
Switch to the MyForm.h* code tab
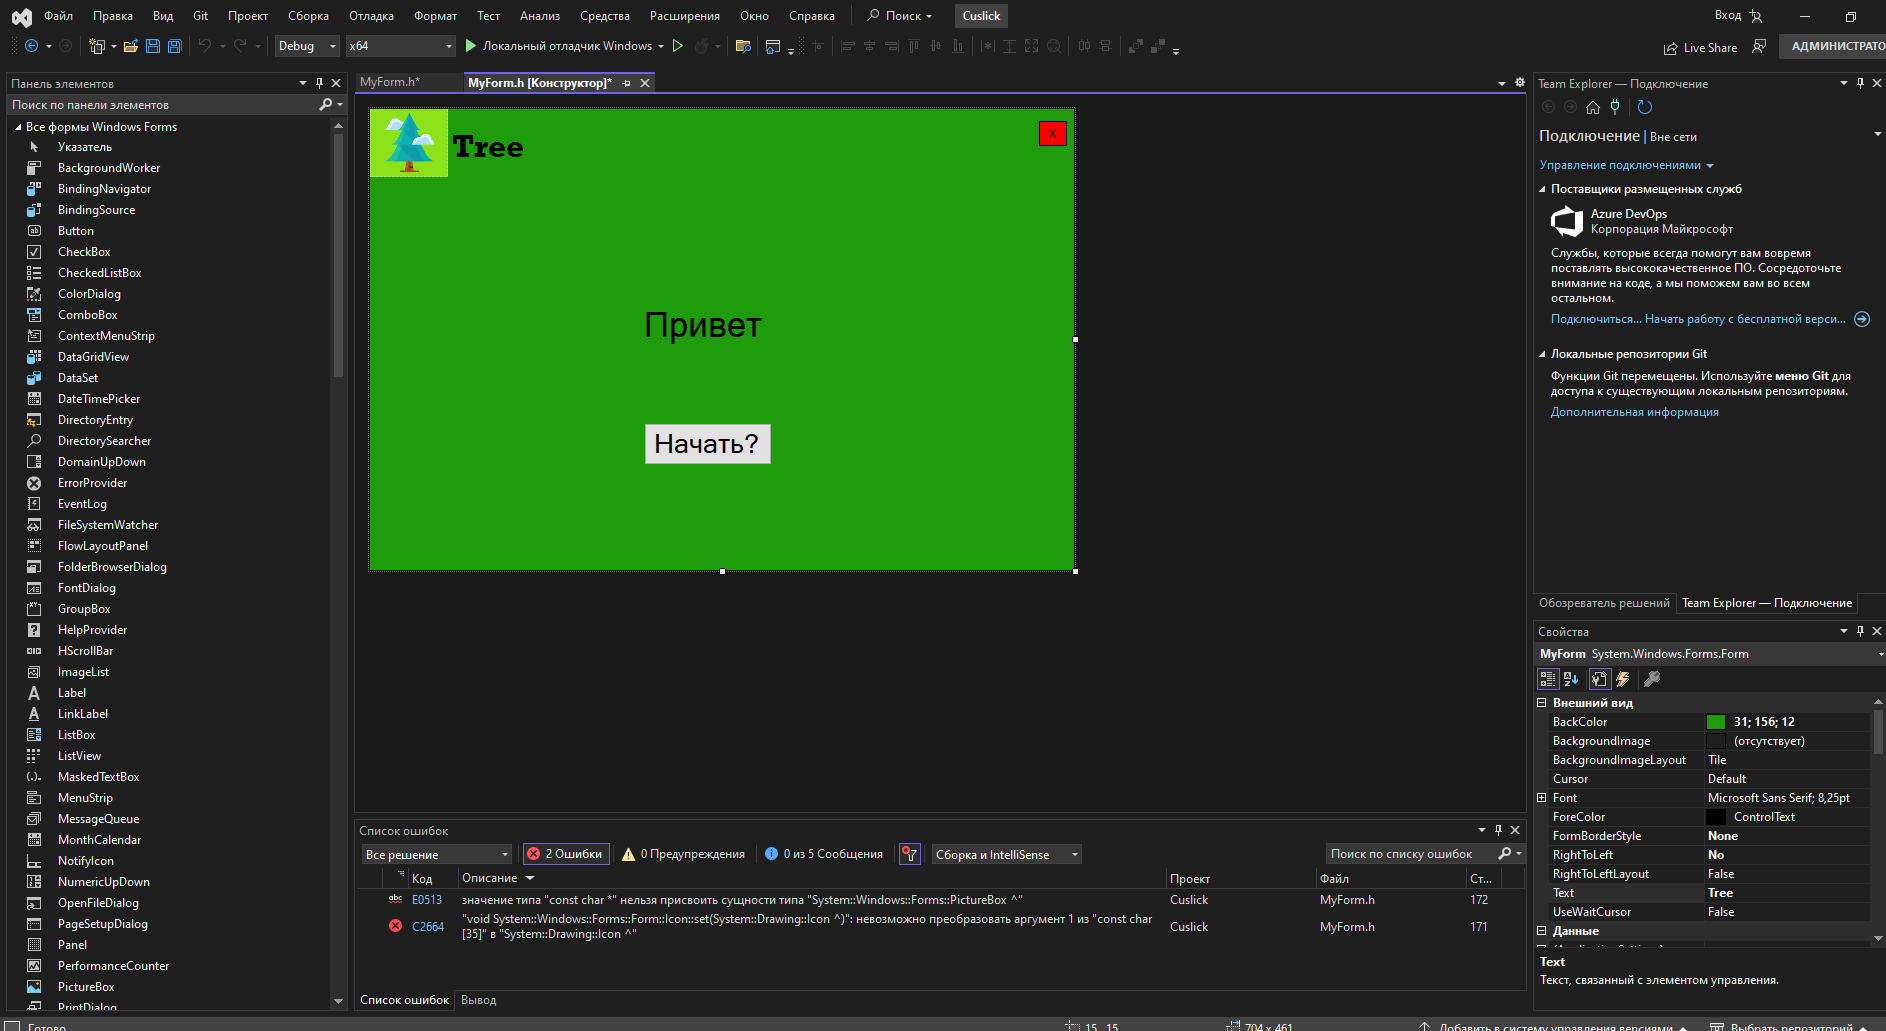pos(390,82)
